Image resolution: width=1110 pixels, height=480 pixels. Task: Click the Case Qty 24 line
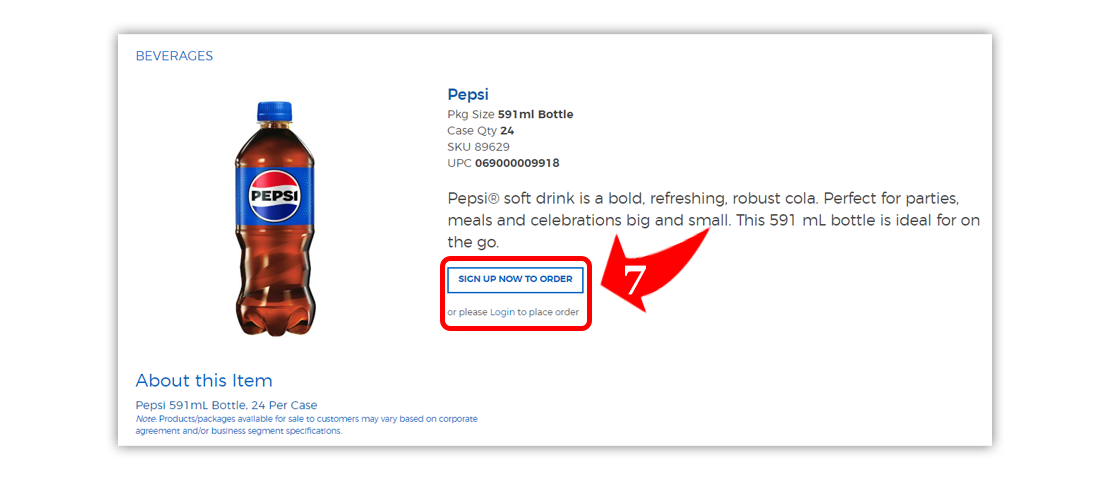pyautogui.click(x=480, y=130)
